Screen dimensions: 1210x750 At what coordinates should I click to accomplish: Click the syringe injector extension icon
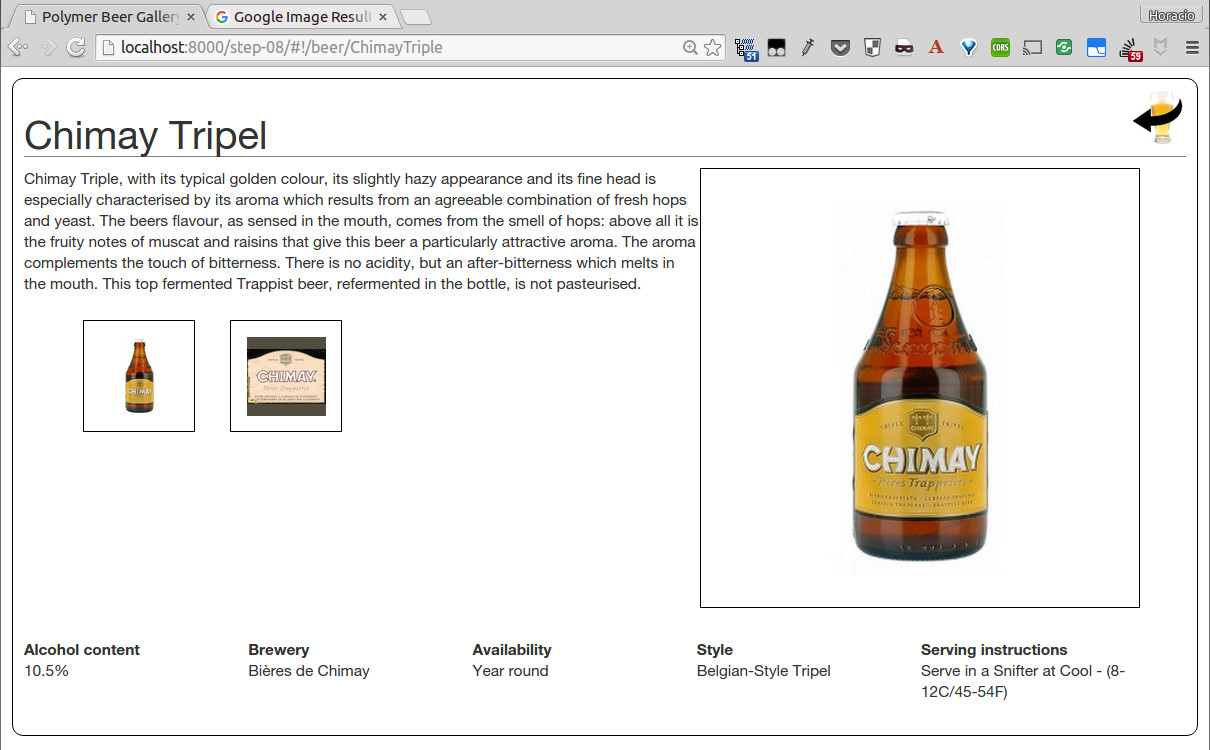tap(808, 47)
